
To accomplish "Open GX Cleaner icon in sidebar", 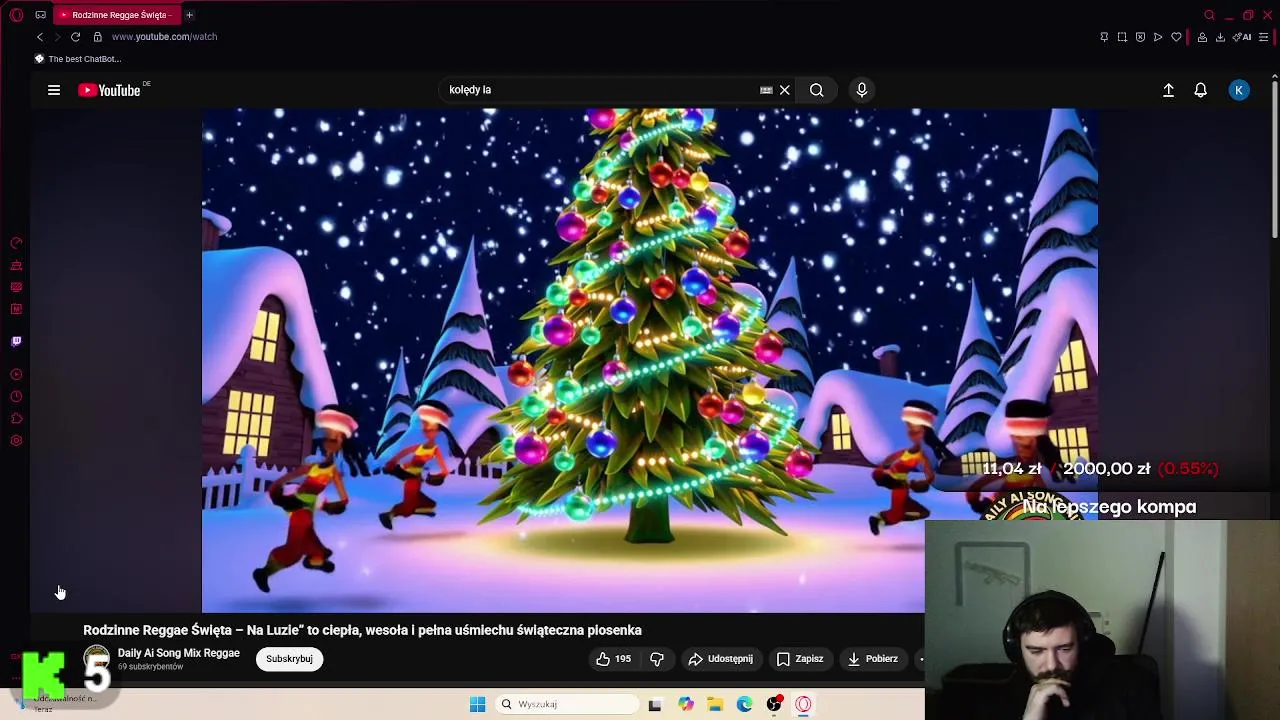I will click(x=16, y=266).
